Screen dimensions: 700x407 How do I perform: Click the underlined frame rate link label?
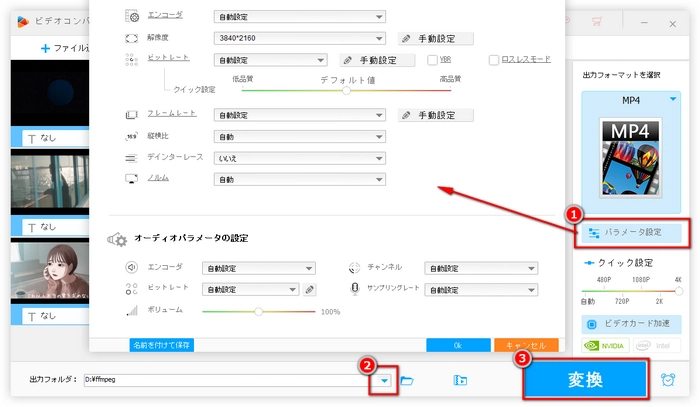pos(171,113)
